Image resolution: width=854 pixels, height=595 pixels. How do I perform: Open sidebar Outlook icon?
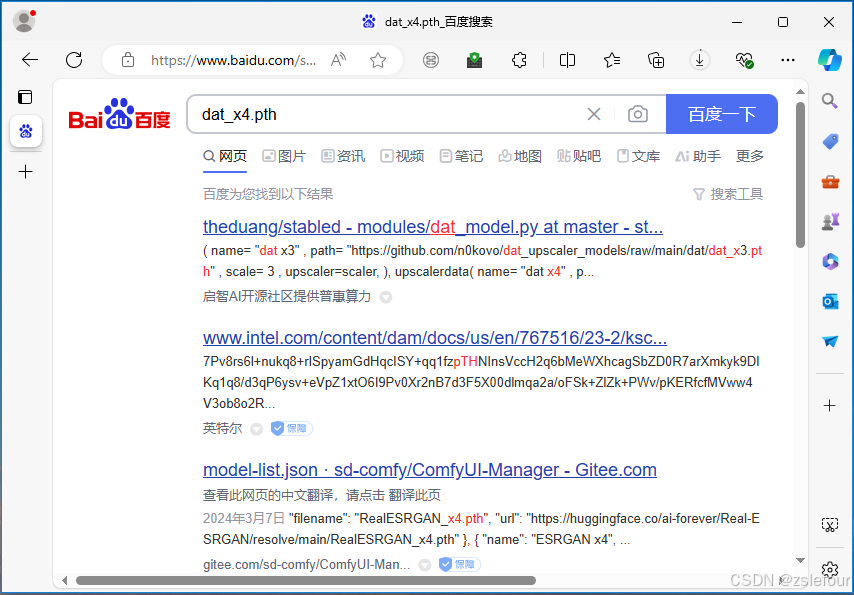click(830, 301)
